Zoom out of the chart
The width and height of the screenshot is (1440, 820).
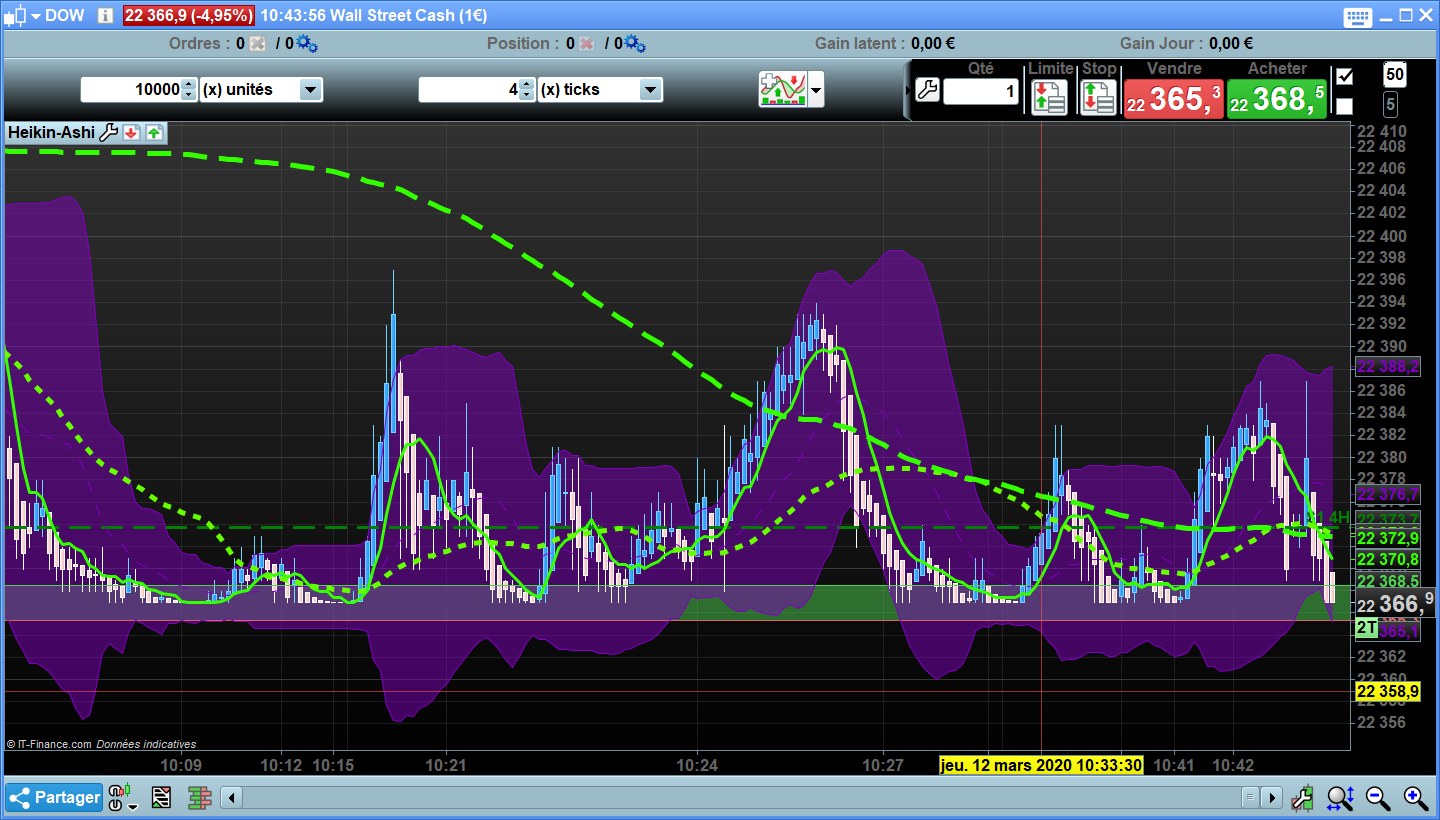pos(1378,797)
